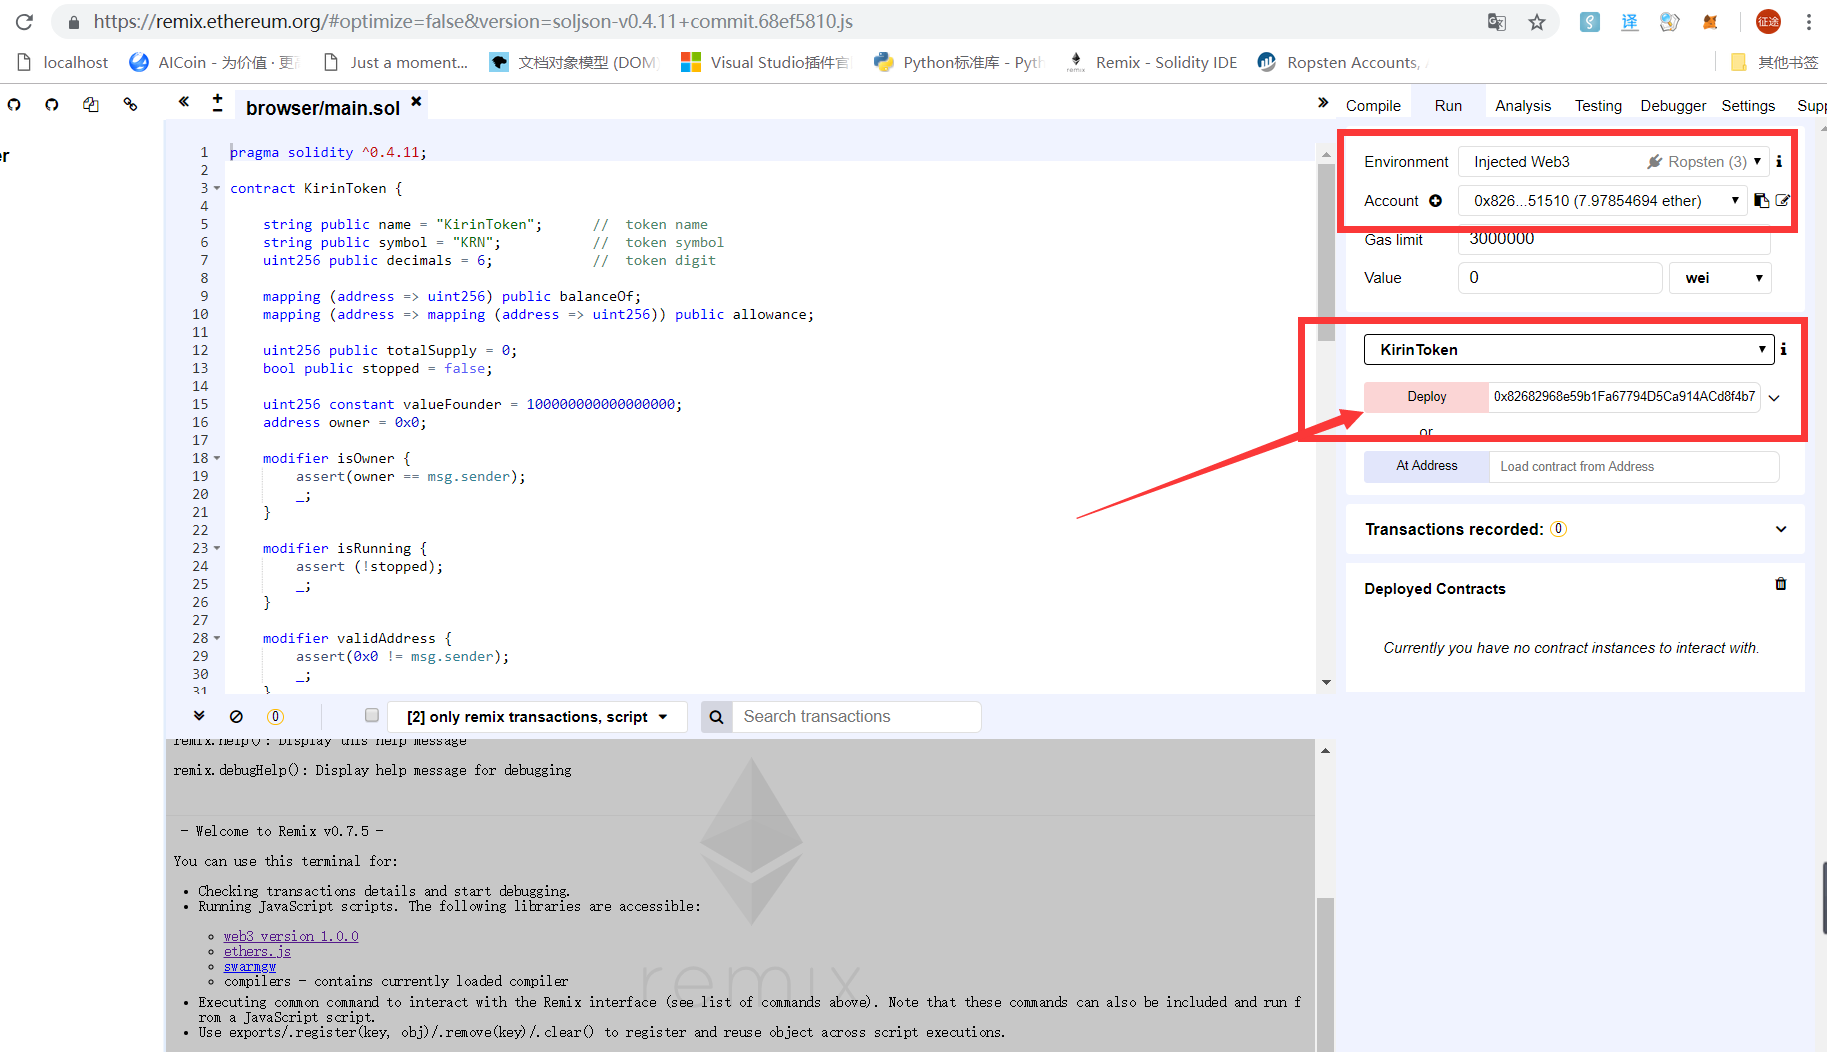Screen dimensions: 1827x1052
Task: Close the browser/main.sol editor tab
Action: (416, 101)
